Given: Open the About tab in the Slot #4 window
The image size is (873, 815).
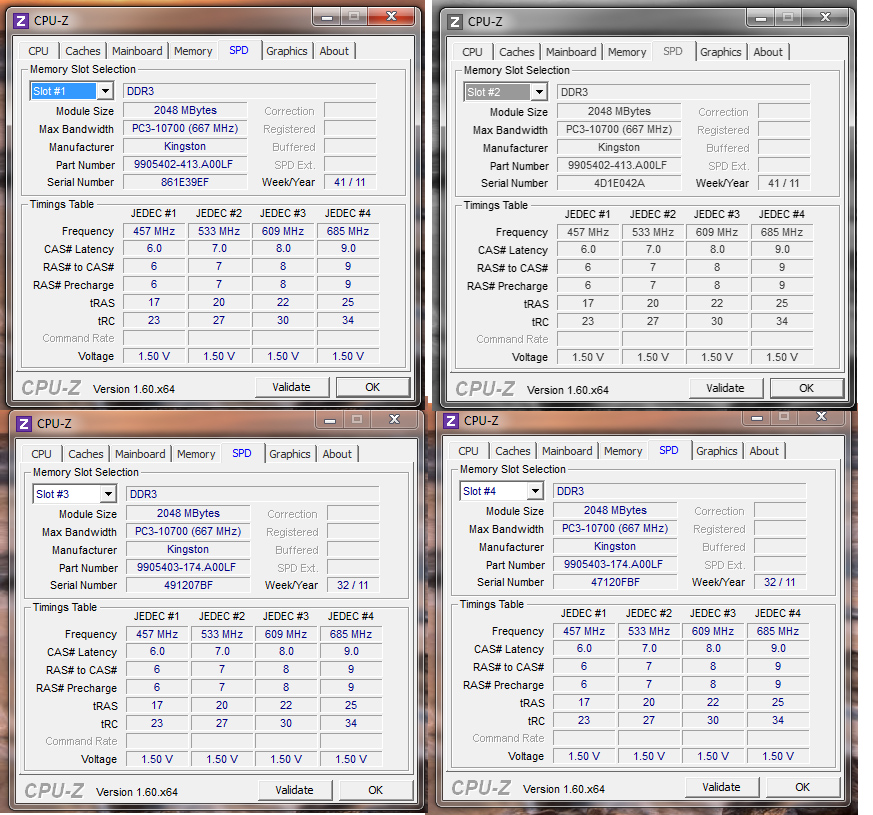Looking at the screenshot, I should pyautogui.click(x=764, y=451).
